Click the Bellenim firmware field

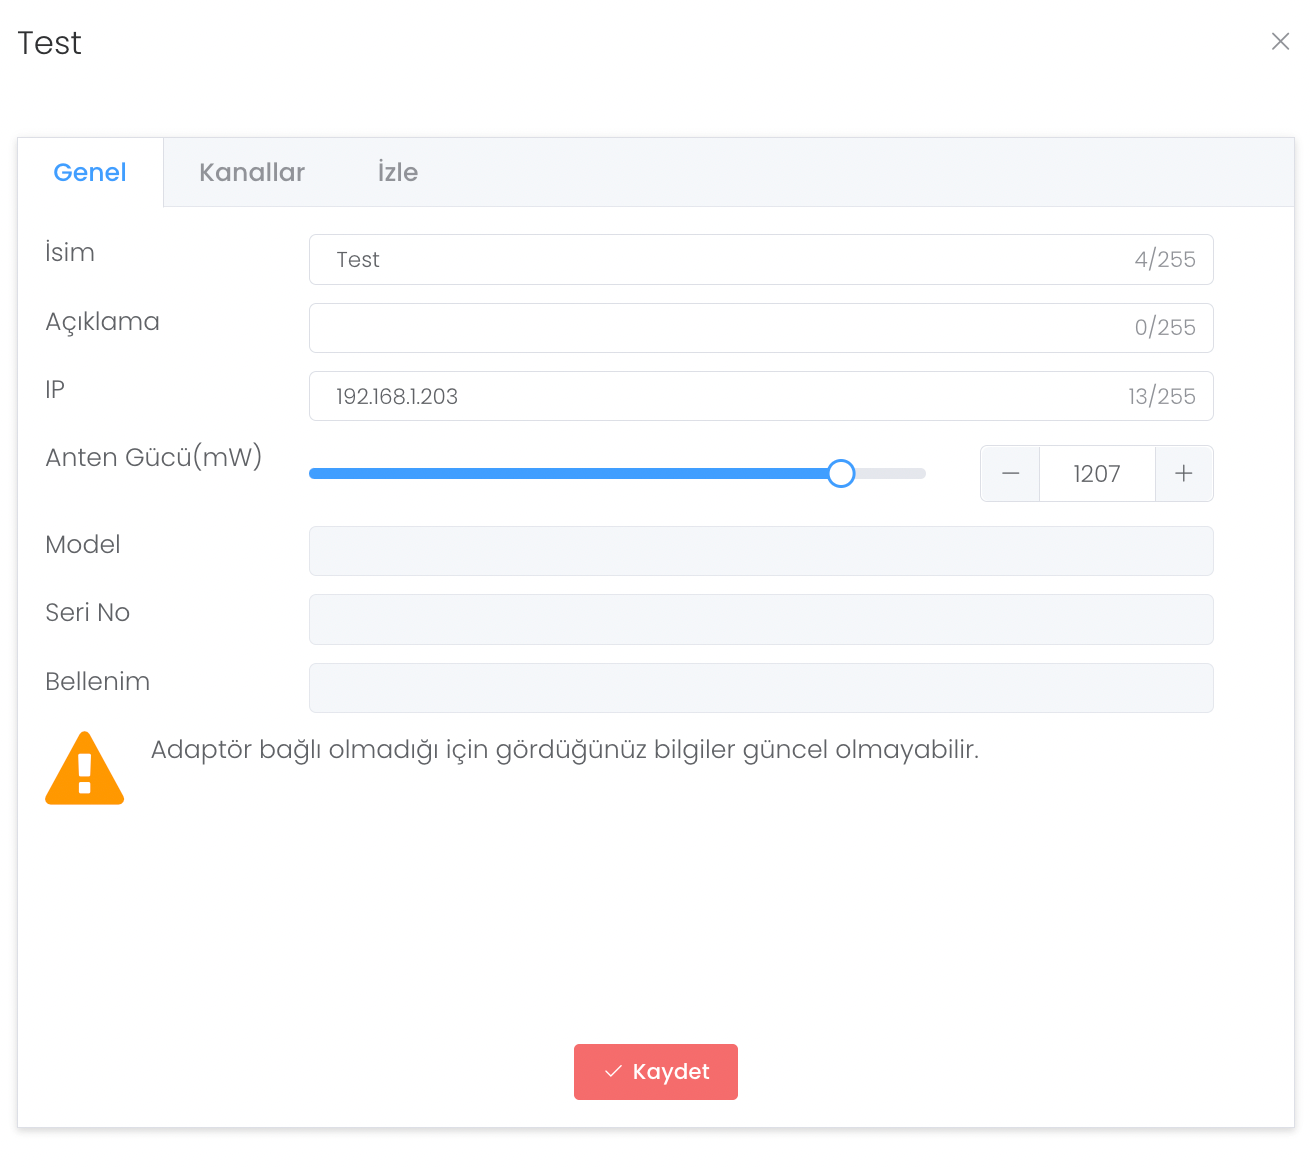pos(760,688)
